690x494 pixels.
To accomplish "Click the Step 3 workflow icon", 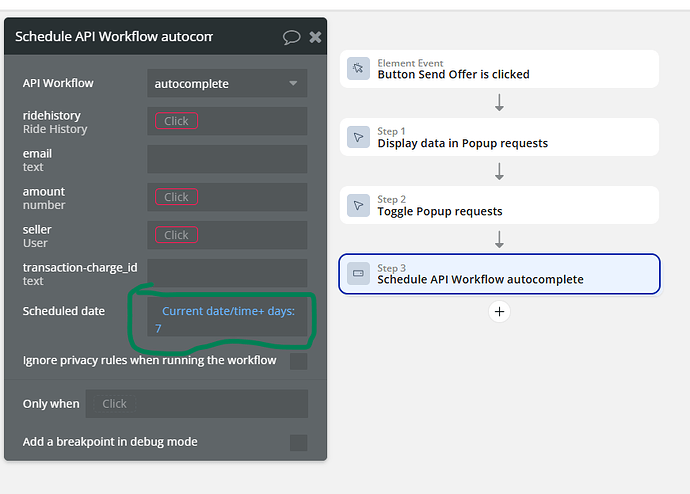I will coord(358,273).
